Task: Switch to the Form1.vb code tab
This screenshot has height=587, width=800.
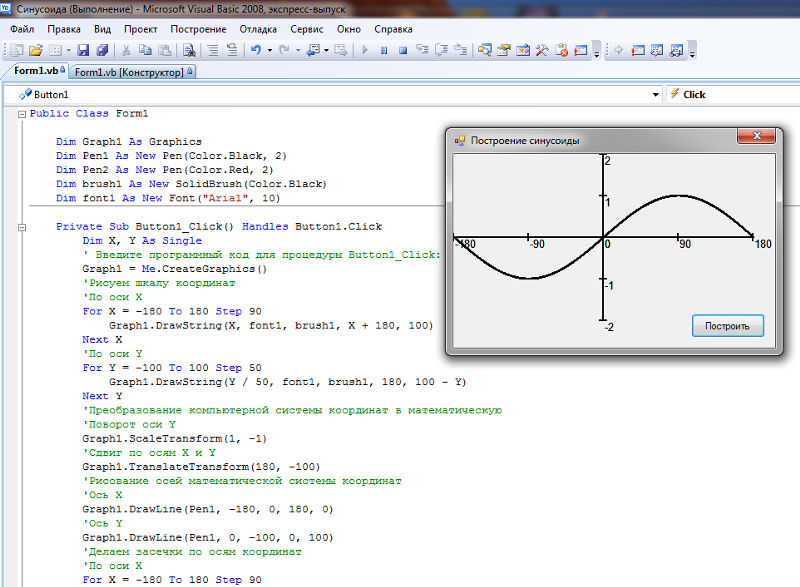Action: pyautogui.click(x=37, y=71)
